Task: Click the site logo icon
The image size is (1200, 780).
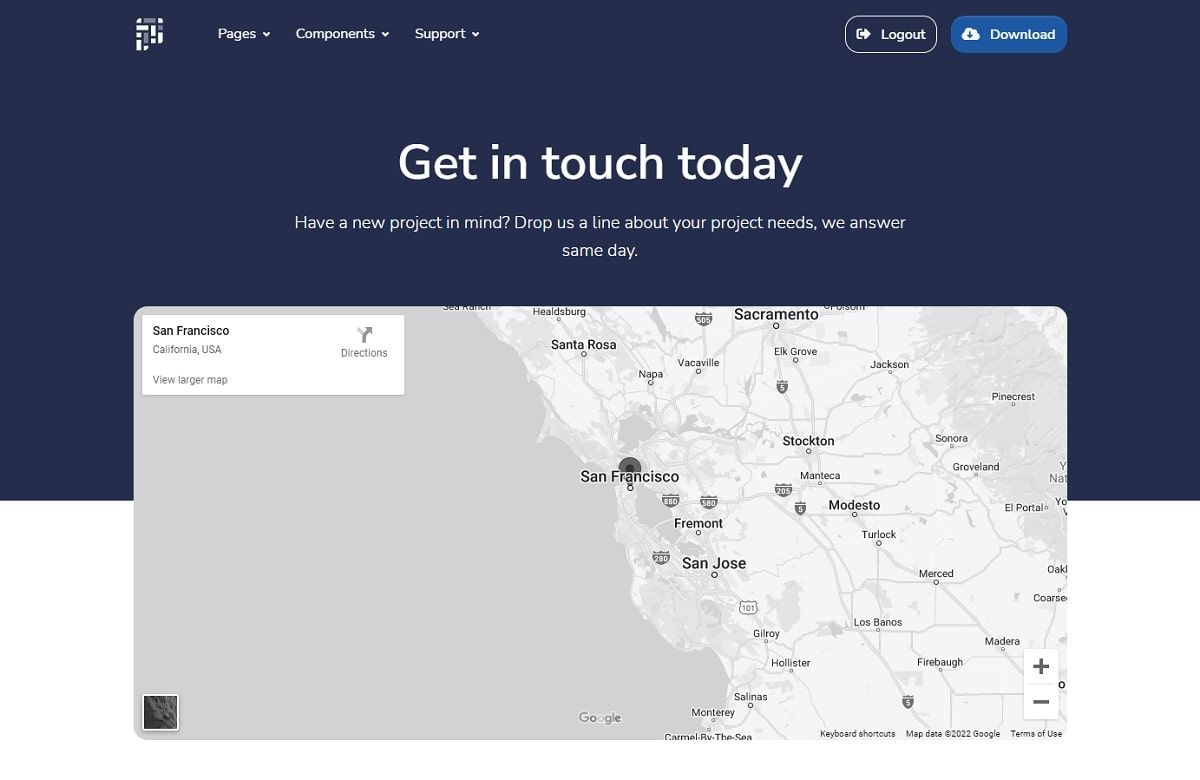Action: point(149,33)
